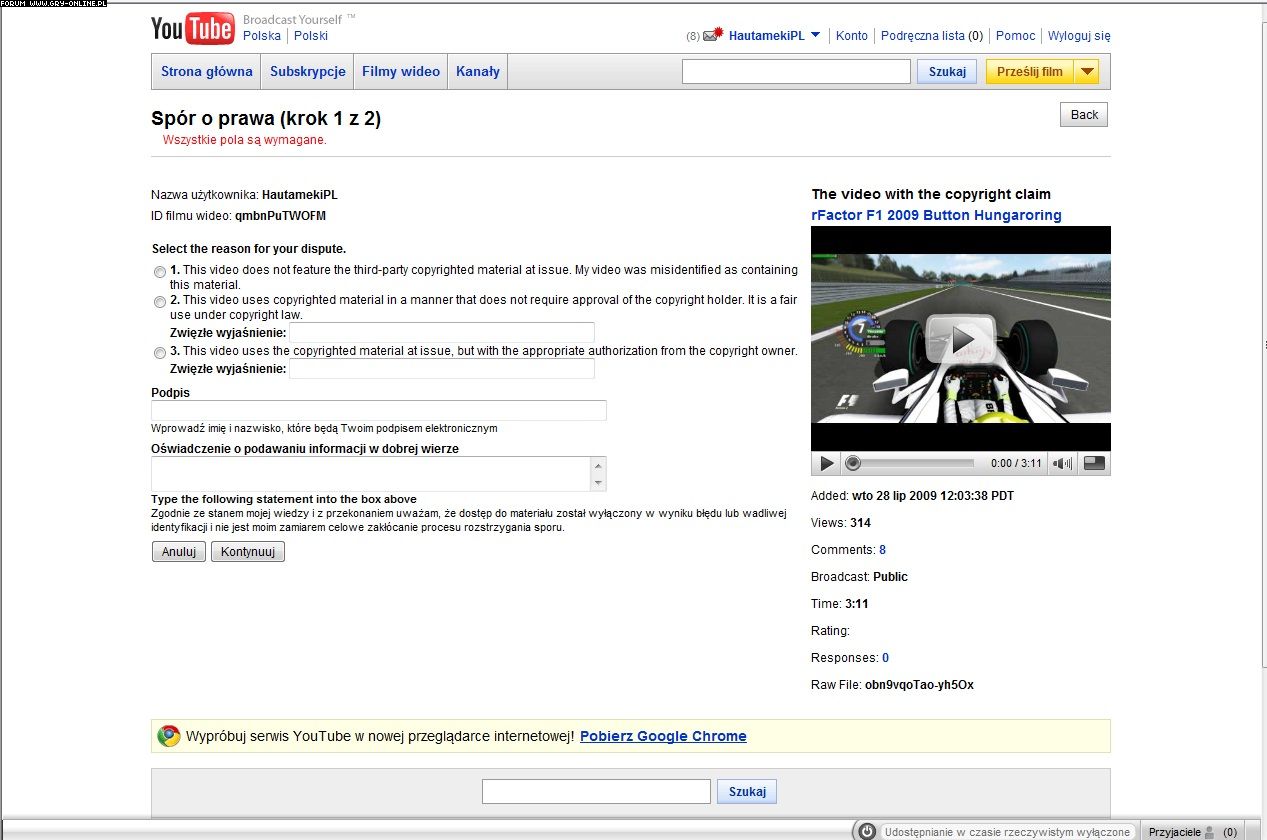1267x840 pixels.
Task: Start video with player play button
Action: click(827, 463)
